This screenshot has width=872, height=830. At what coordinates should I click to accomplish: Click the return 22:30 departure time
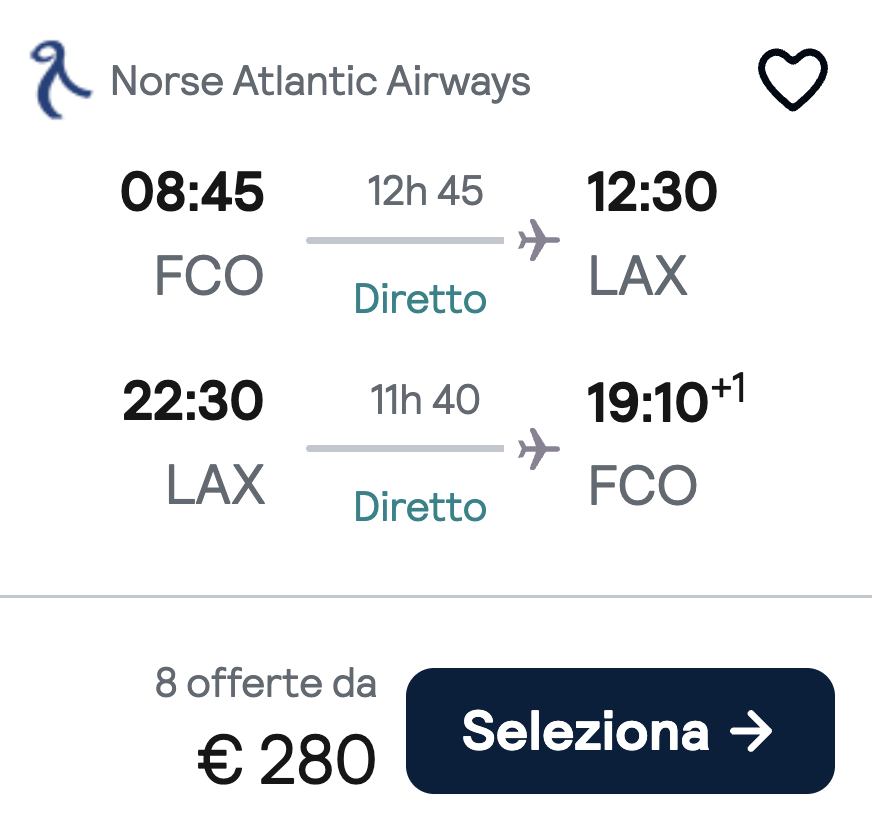(x=193, y=402)
